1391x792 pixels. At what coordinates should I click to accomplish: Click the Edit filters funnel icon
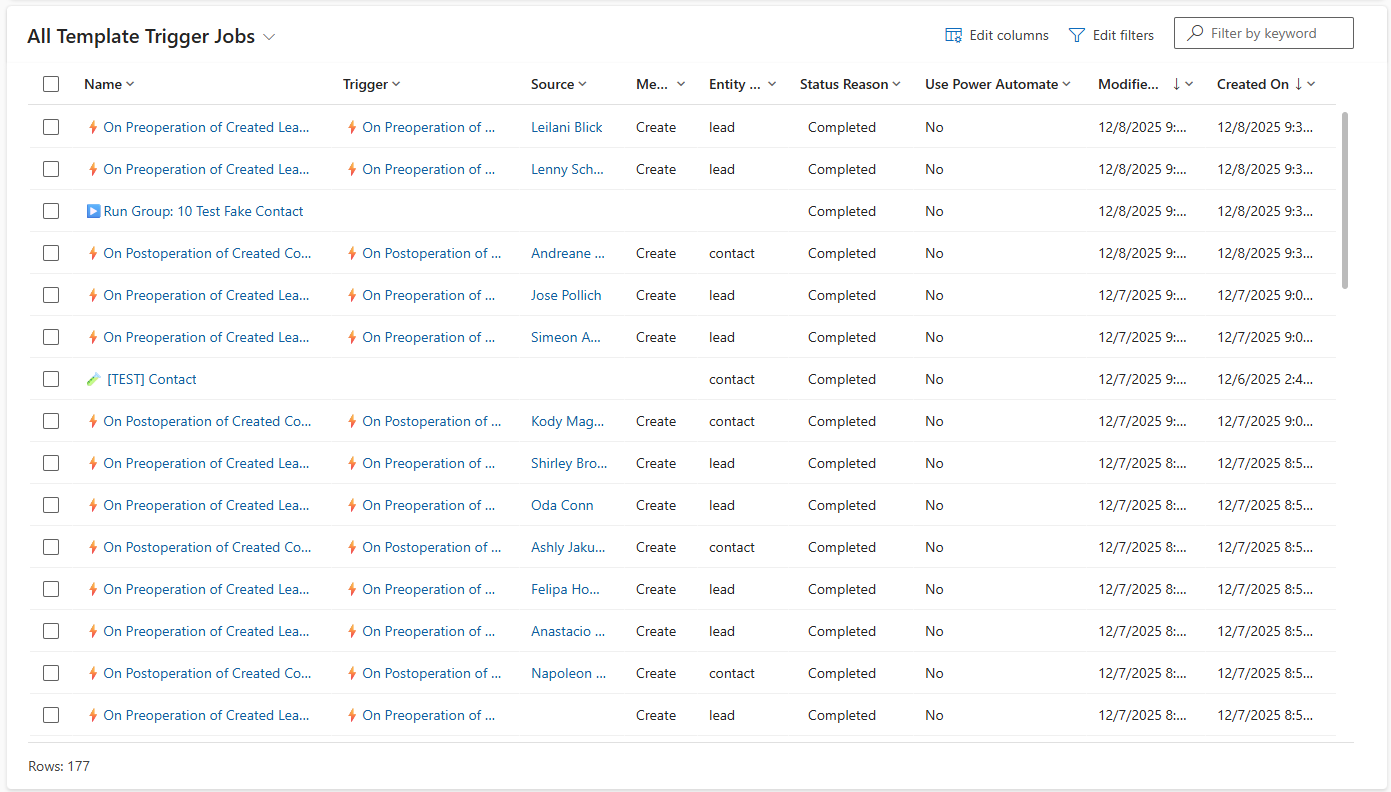tap(1076, 35)
